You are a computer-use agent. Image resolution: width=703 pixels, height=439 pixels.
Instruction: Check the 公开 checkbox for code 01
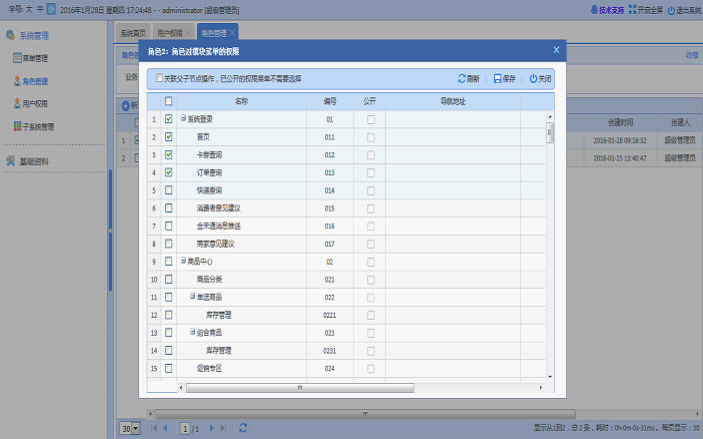[x=371, y=119]
